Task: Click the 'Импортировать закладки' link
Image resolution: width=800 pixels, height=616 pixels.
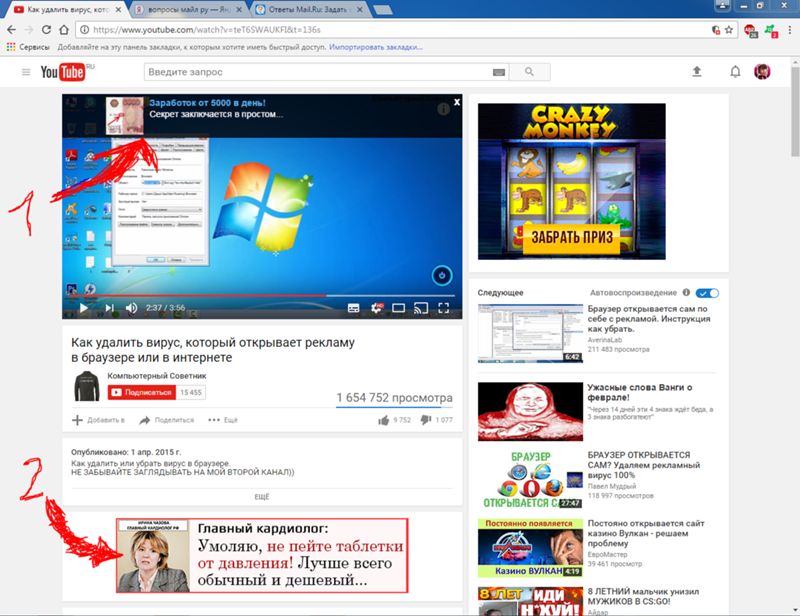Action: (376, 47)
